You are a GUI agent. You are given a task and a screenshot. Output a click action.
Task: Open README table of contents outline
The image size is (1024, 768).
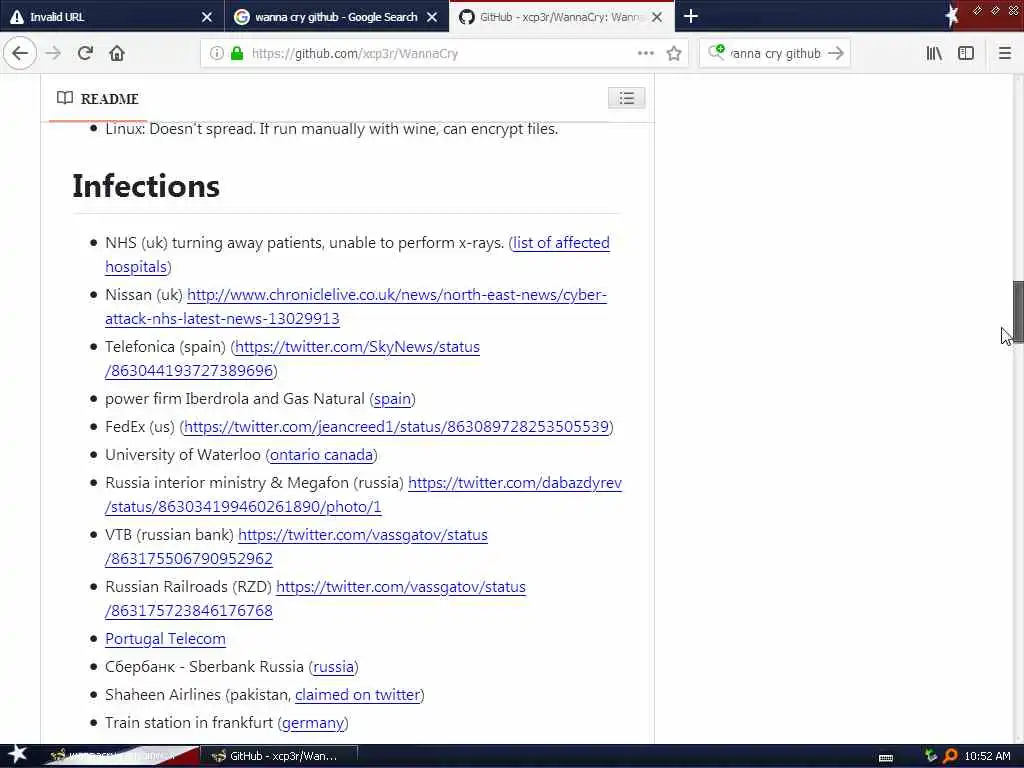(x=626, y=98)
